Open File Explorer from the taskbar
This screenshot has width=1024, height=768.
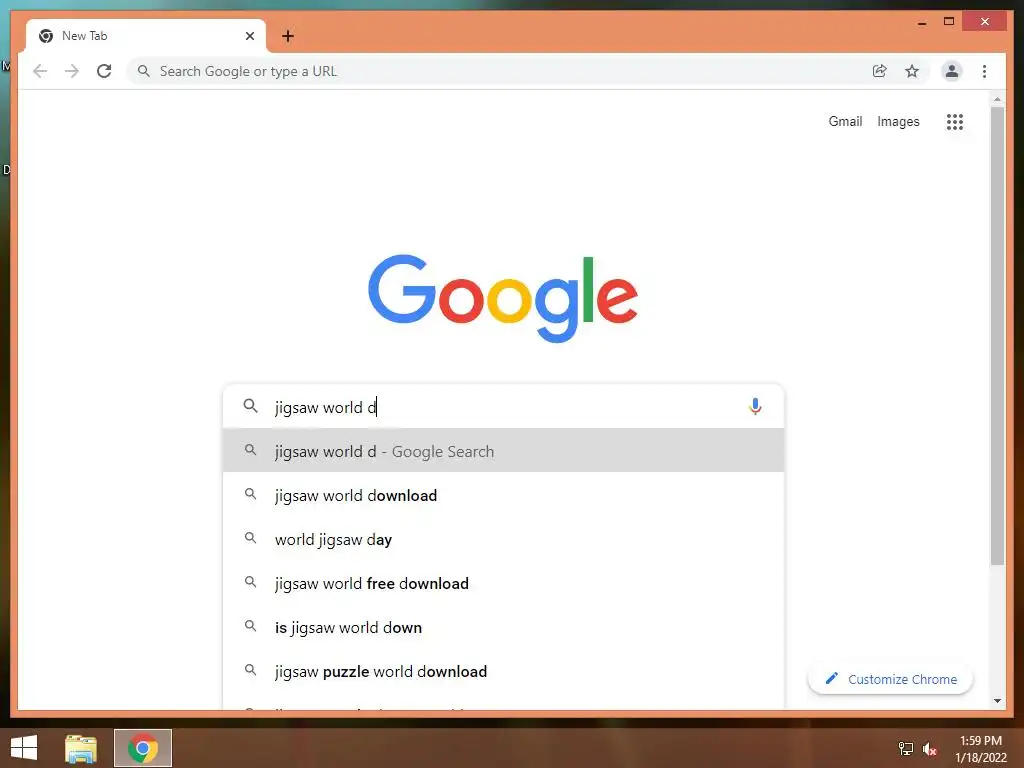tap(81, 748)
